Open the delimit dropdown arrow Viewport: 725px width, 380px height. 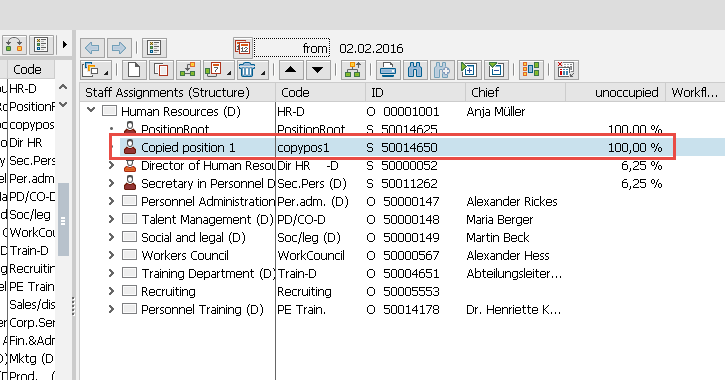point(229,73)
